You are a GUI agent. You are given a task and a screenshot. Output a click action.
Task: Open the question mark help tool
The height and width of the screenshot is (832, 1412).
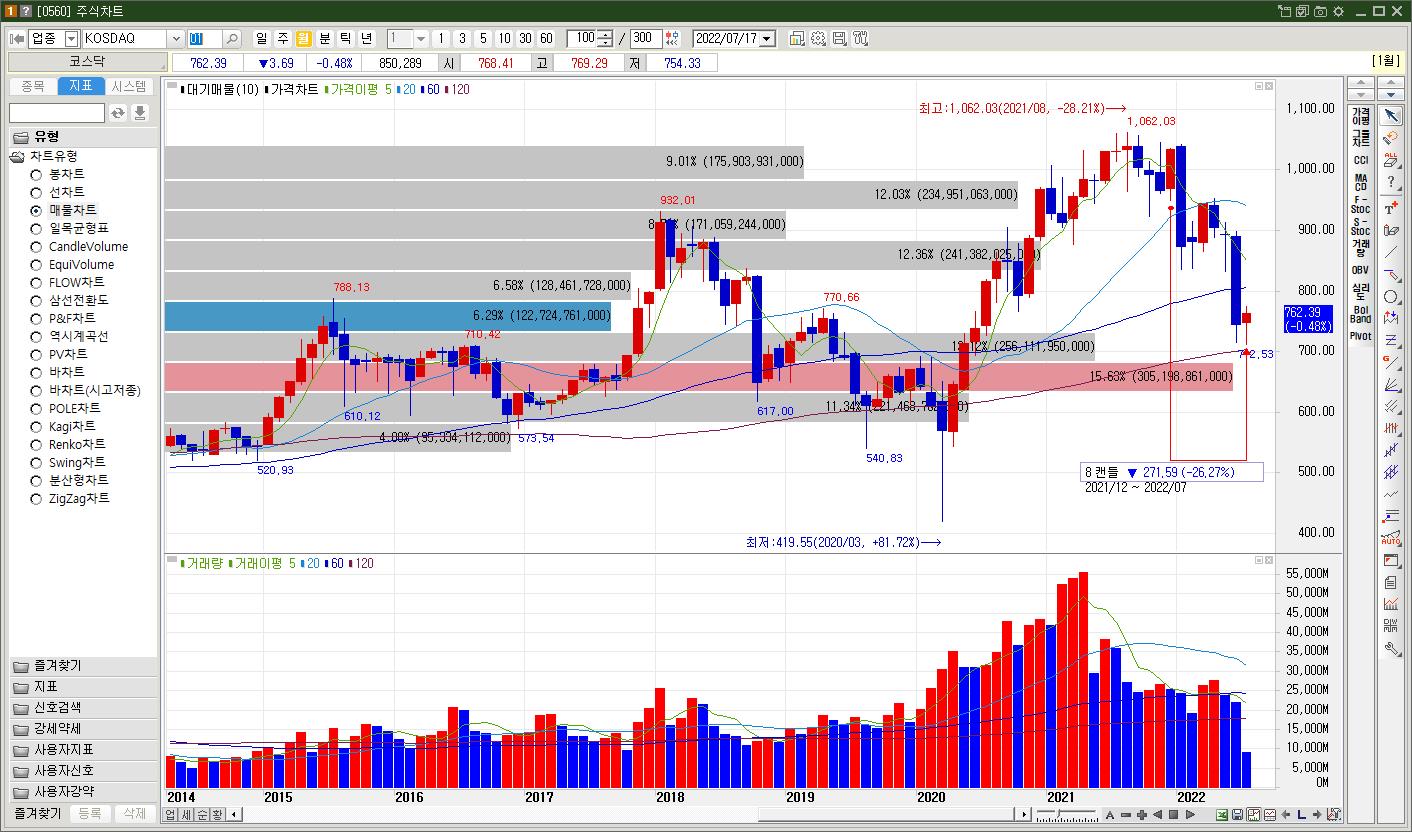pyautogui.click(x=1390, y=182)
